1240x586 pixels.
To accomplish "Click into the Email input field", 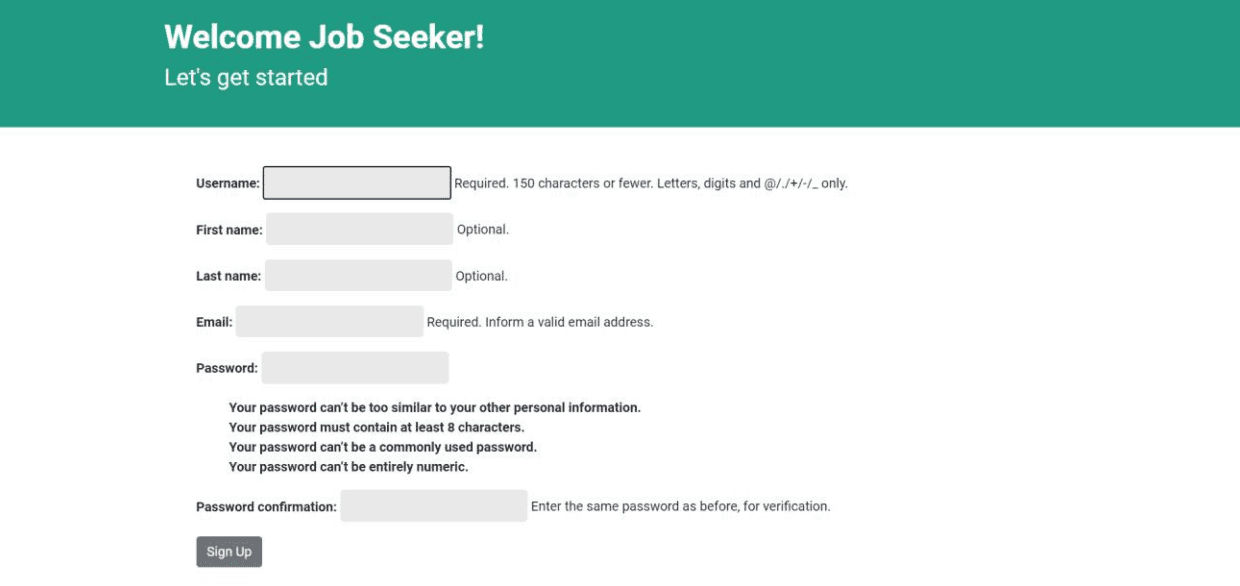I will point(329,322).
